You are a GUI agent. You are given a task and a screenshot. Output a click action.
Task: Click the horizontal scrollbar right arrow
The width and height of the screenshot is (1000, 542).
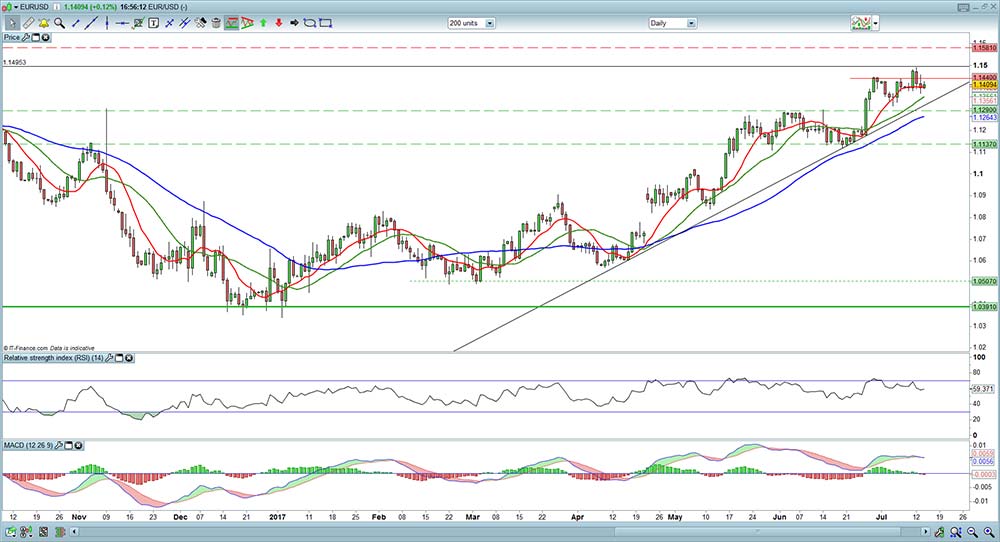click(925, 531)
